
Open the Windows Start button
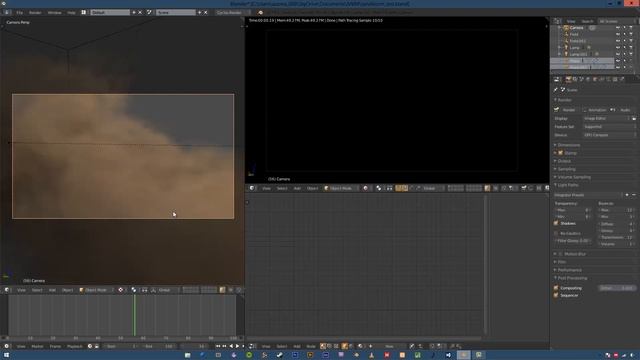[x=6, y=355]
